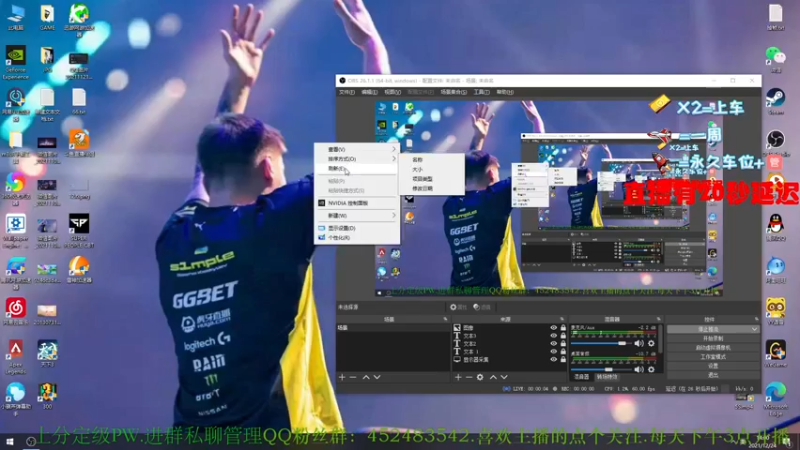This screenshot has height=450, width=800.
Task: Choose 刷新(E) in the context menu
Action: coord(357,168)
